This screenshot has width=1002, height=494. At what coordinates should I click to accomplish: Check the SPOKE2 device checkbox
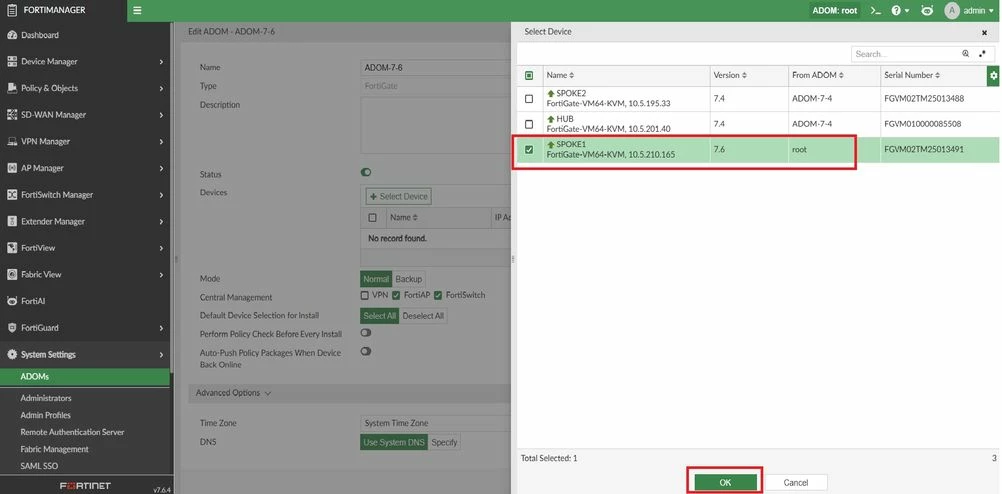pos(529,98)
